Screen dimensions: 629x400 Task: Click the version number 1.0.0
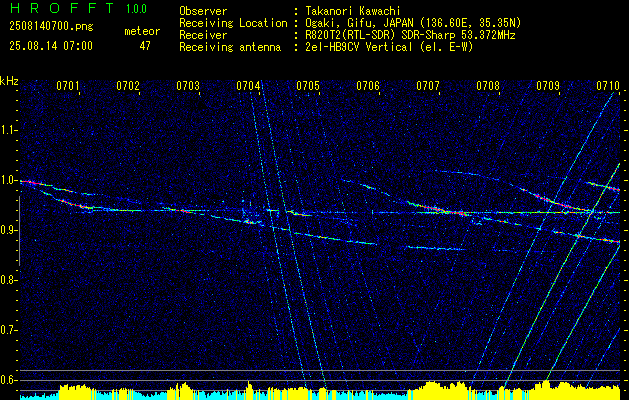(136, 9)
